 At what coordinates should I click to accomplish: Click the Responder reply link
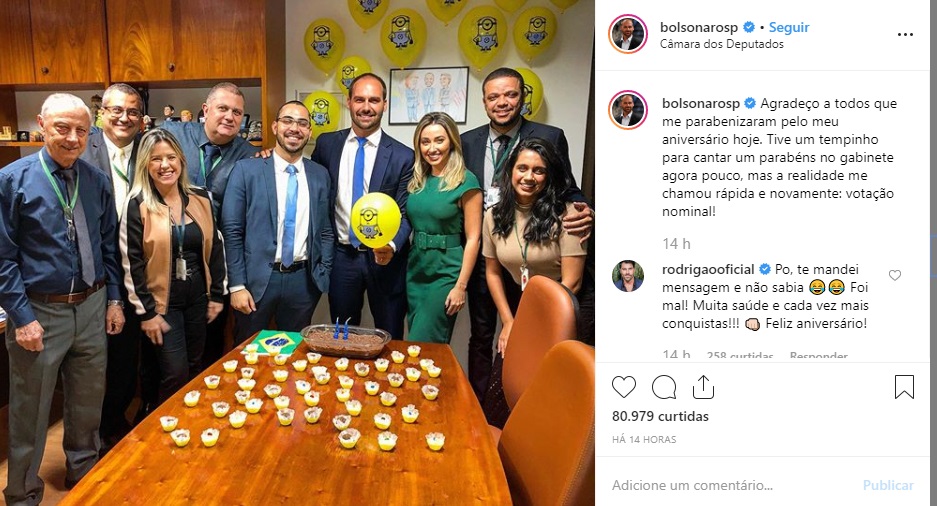(x=818, y=355)
